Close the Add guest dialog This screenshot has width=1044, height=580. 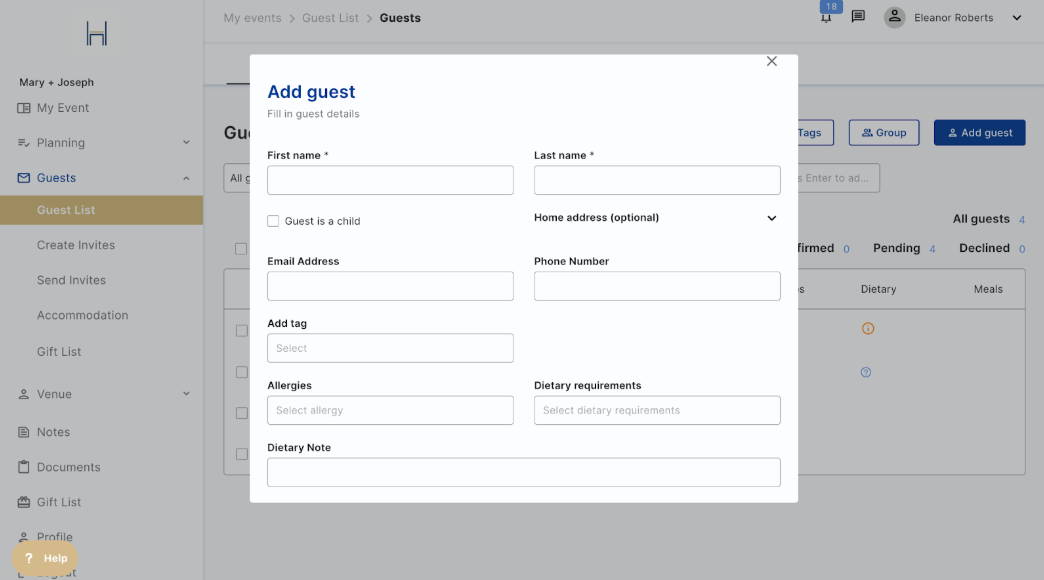[771, 62]
